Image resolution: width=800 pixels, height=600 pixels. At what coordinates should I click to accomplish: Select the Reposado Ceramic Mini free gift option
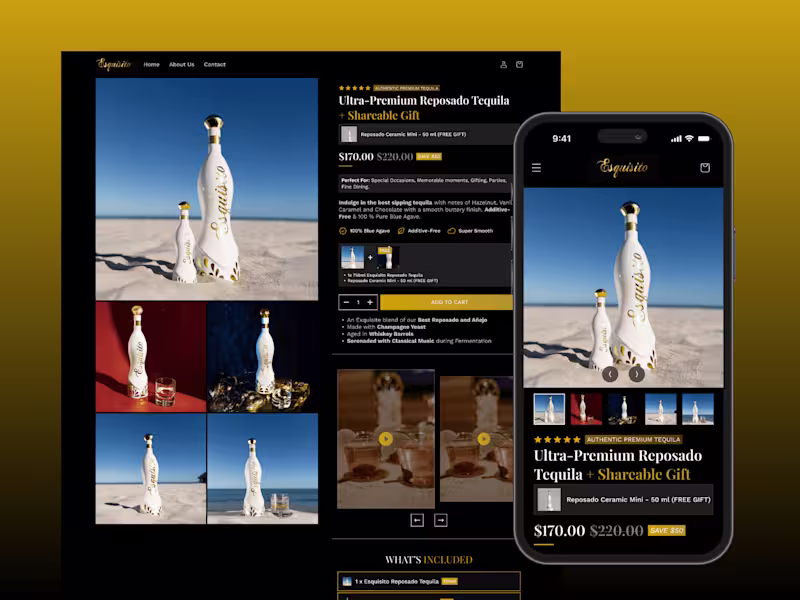click(x=428, y=135)
